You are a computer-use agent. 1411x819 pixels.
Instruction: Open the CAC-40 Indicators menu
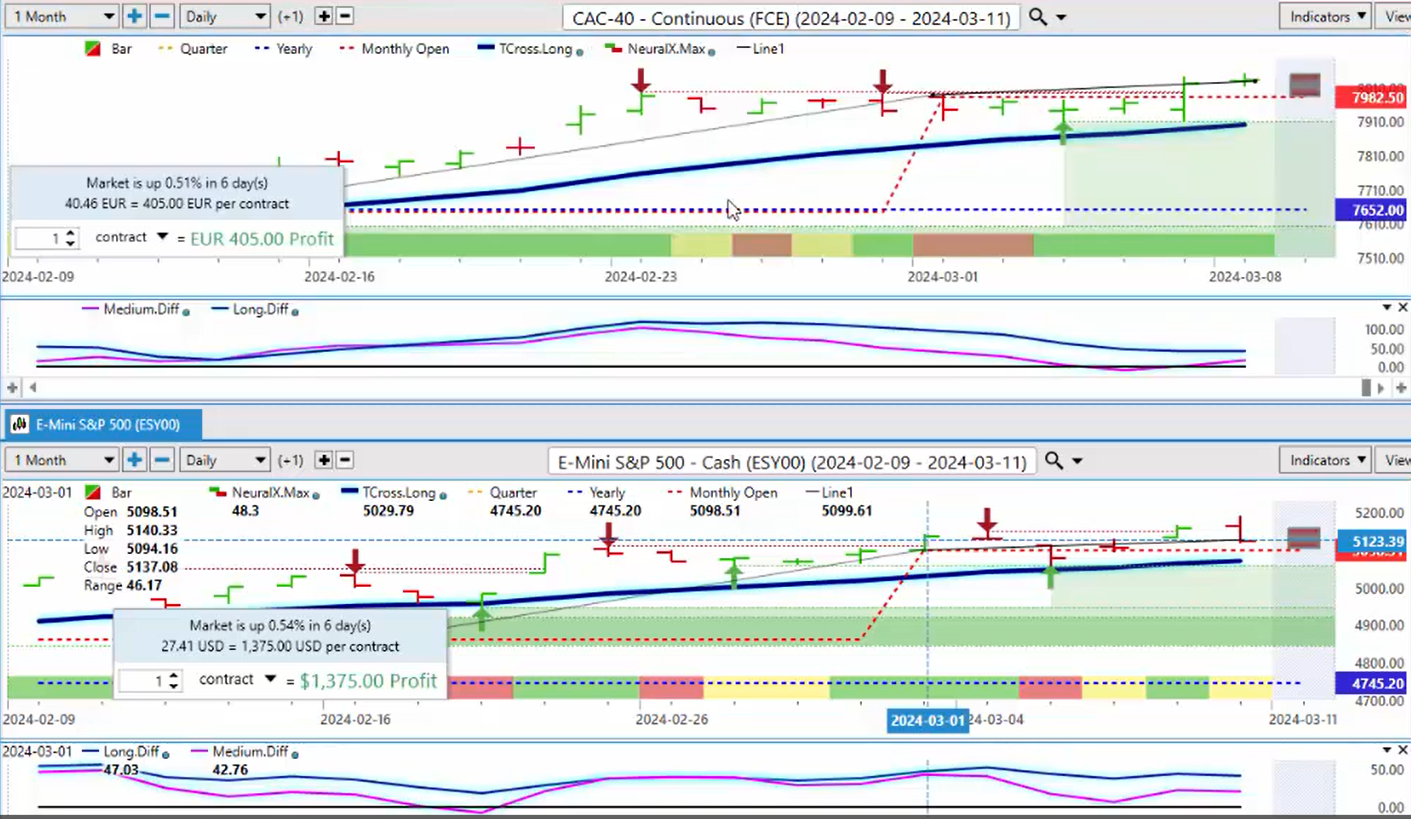point(1324,16)
